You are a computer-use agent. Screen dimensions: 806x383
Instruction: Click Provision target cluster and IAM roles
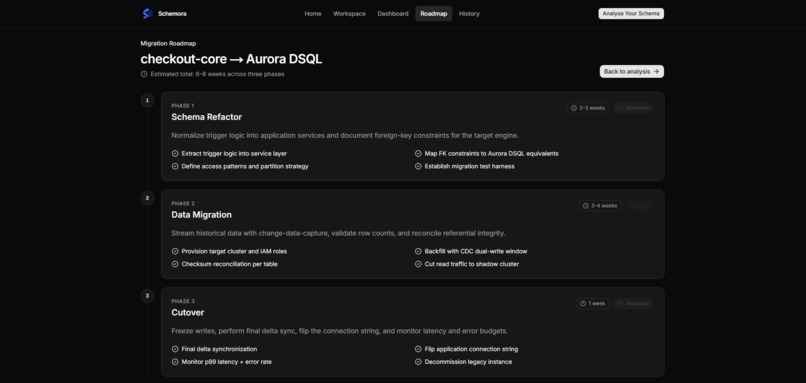tap(234, 251)
